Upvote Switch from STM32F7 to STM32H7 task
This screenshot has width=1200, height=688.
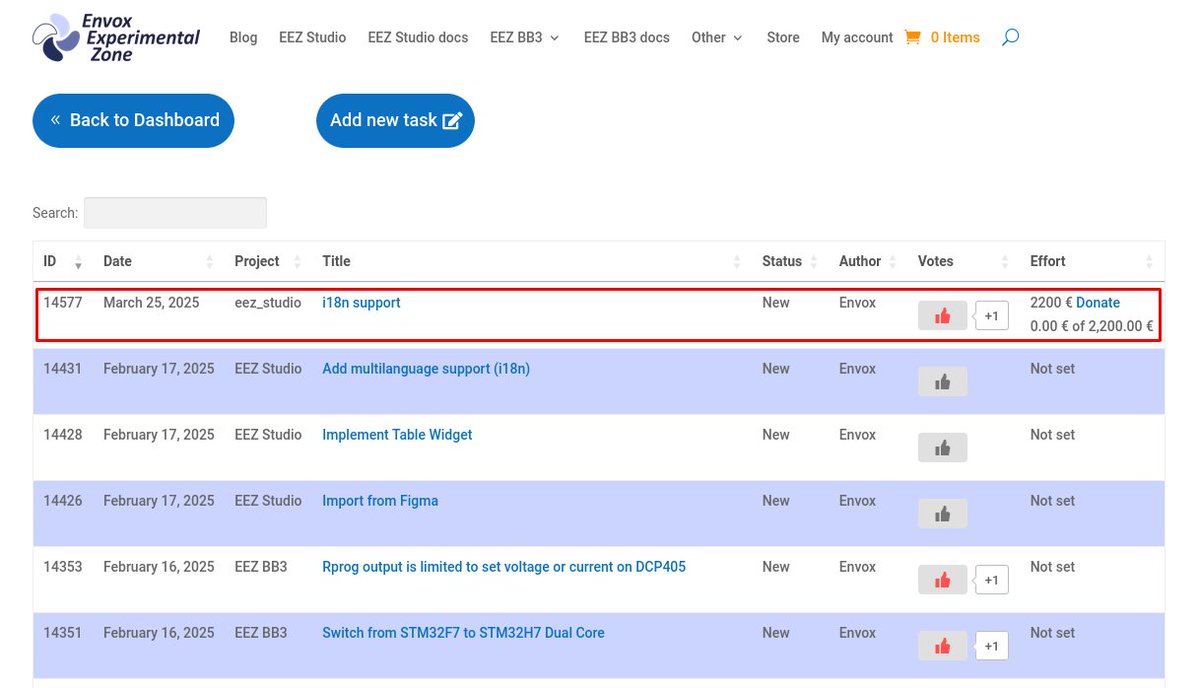coord(942,646)
